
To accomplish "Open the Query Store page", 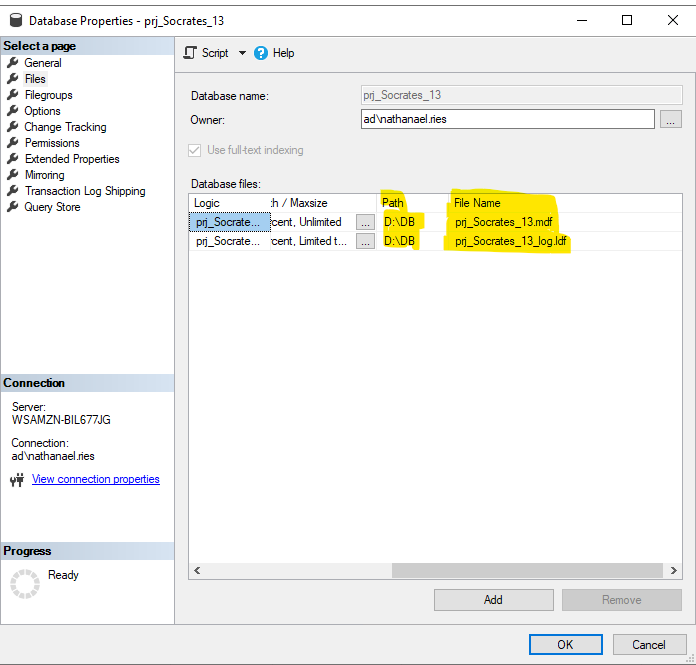I will click(x=52, y=207).
